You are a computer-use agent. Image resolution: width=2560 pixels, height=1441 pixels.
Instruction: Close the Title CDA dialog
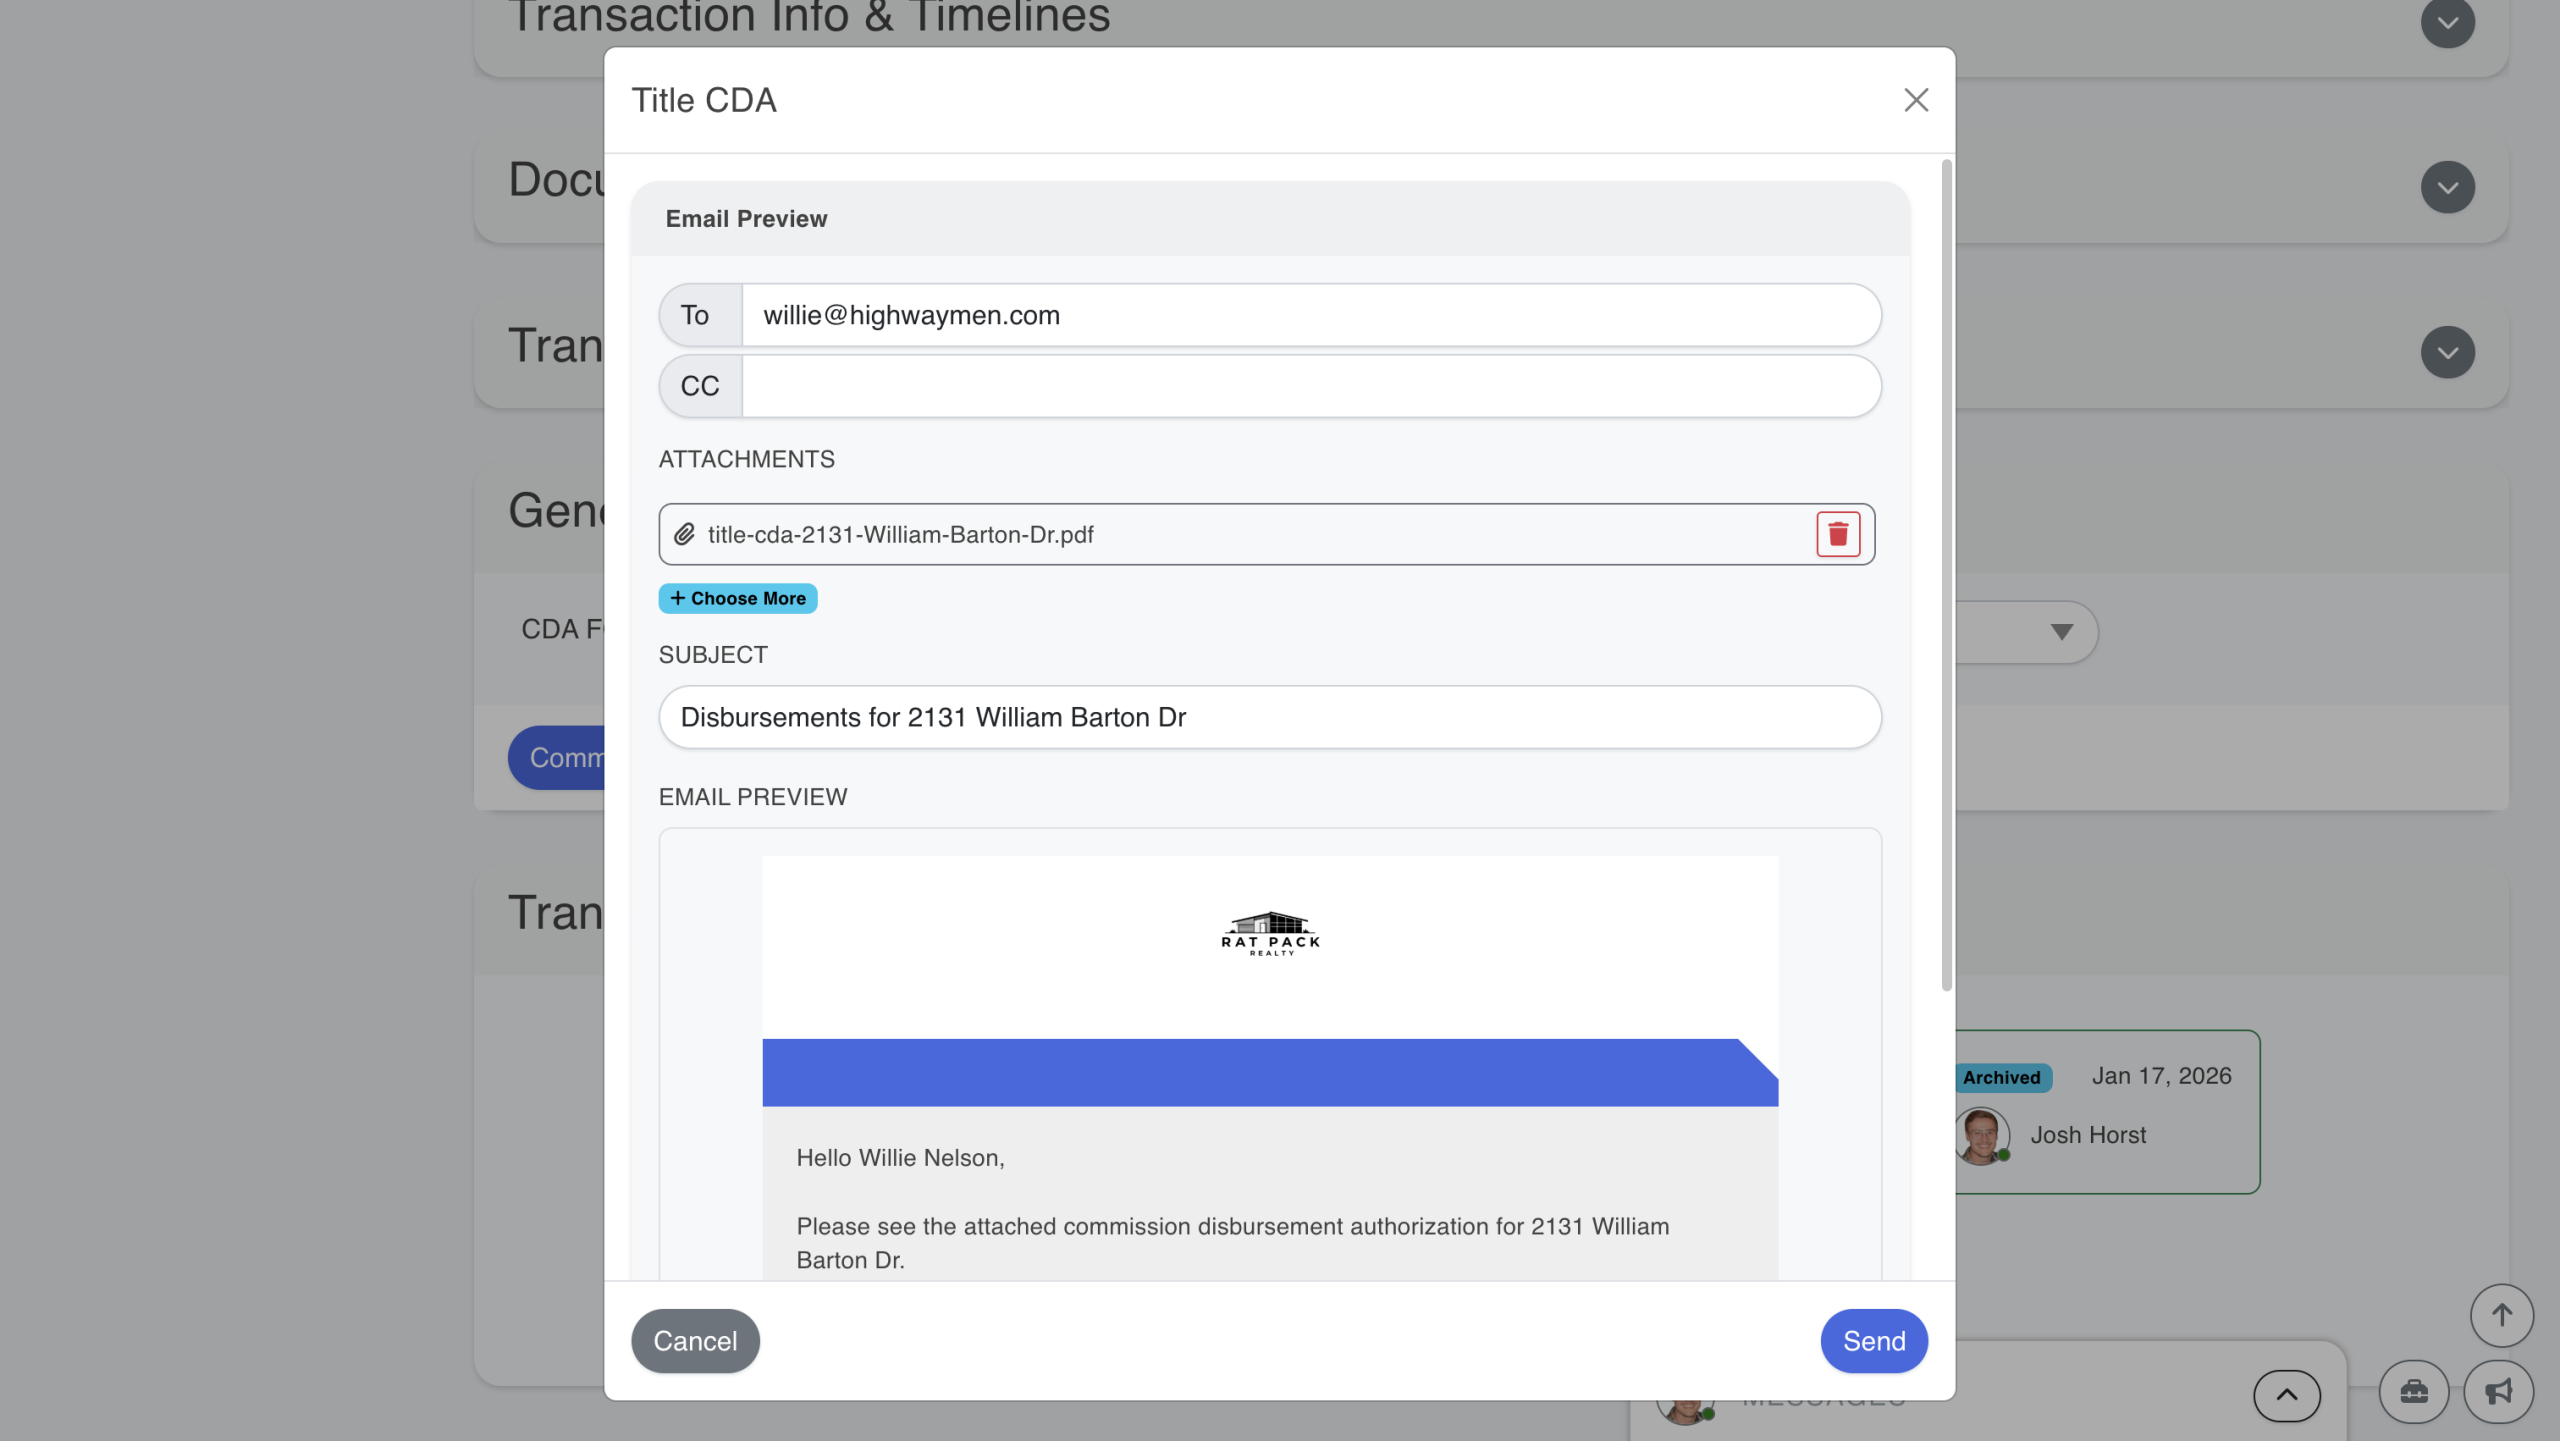tap(1915, 100)
